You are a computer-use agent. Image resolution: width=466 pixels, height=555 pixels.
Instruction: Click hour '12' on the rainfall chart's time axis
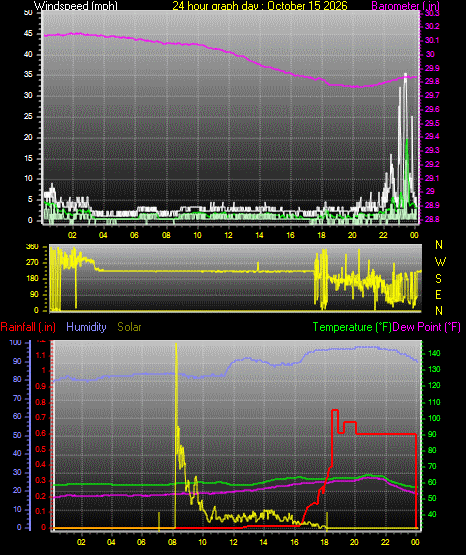click(233, 542)
